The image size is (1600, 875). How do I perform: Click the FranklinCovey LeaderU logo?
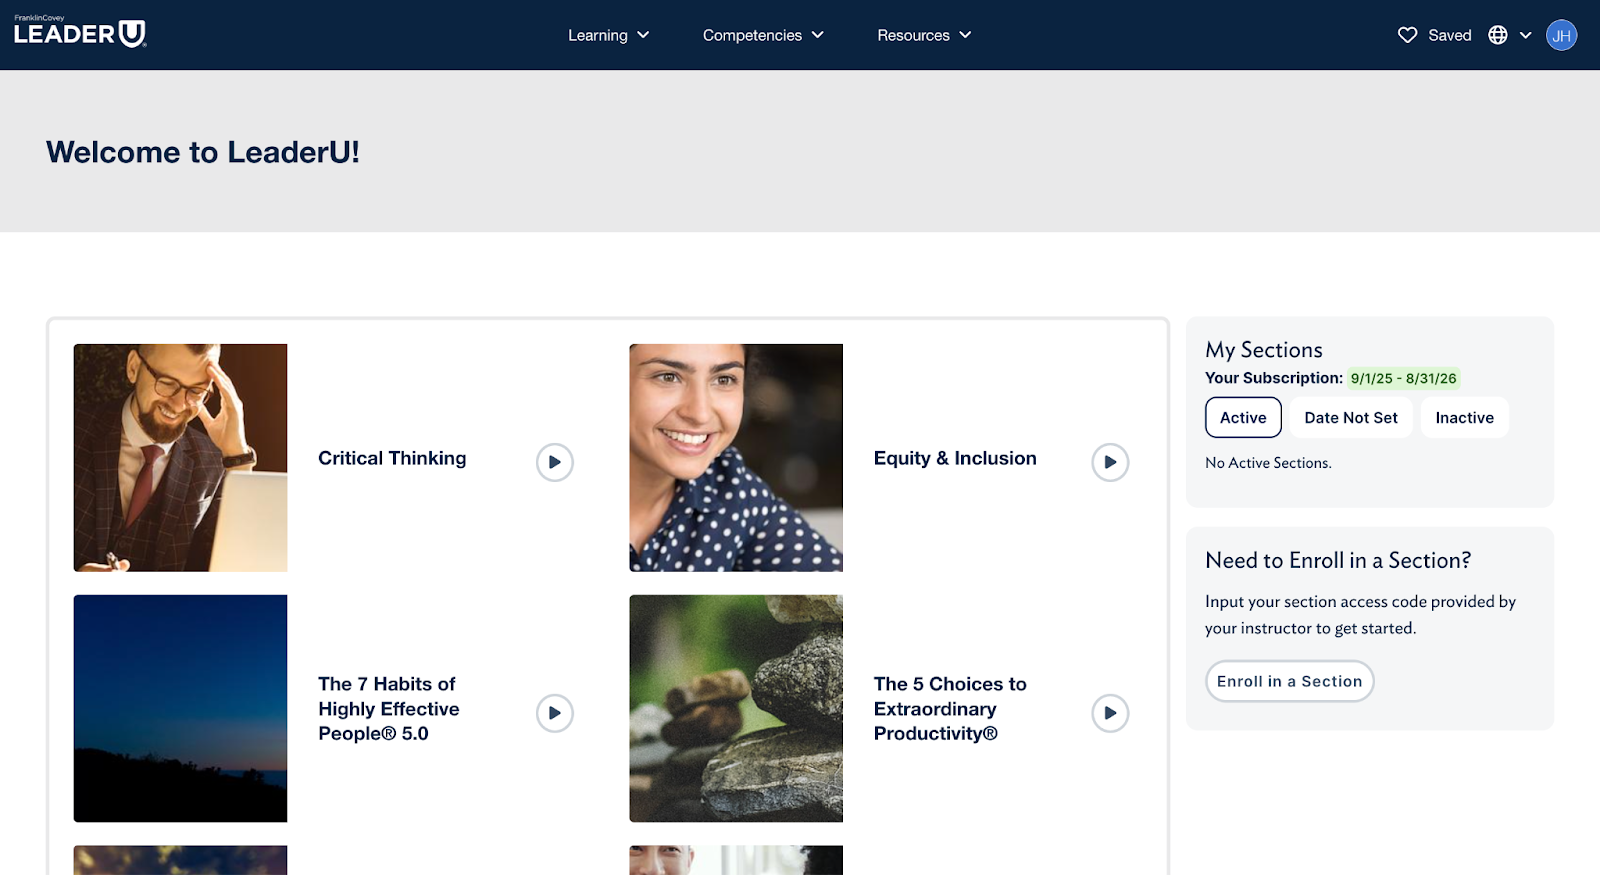click(80, 33)
